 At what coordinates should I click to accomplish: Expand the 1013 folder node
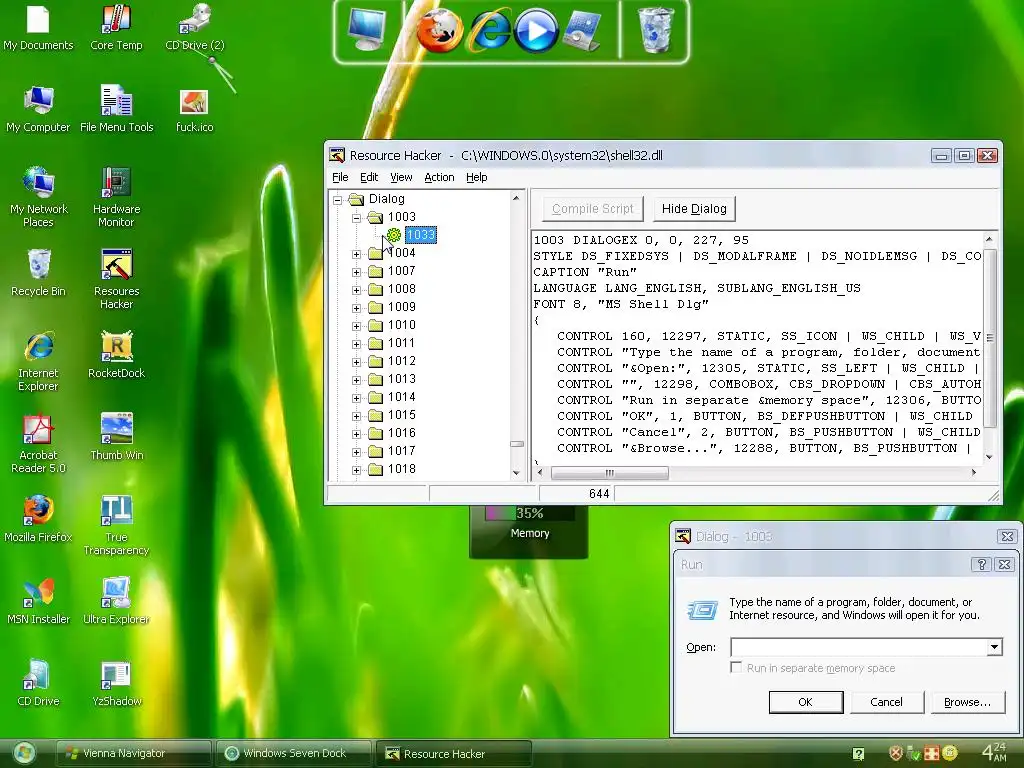pyautogui.click(x=357, y=380)
